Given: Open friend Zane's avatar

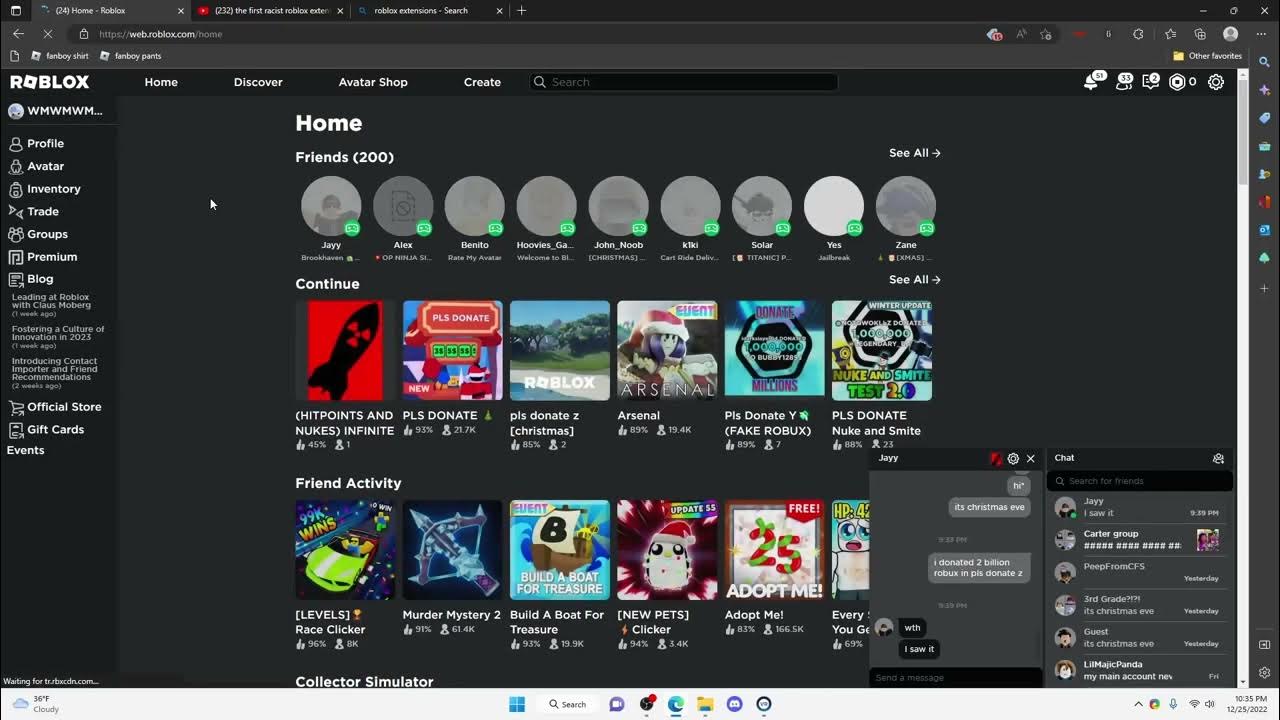Looking at the screenshot, I should pyautogui.click(x=906, y=207).
